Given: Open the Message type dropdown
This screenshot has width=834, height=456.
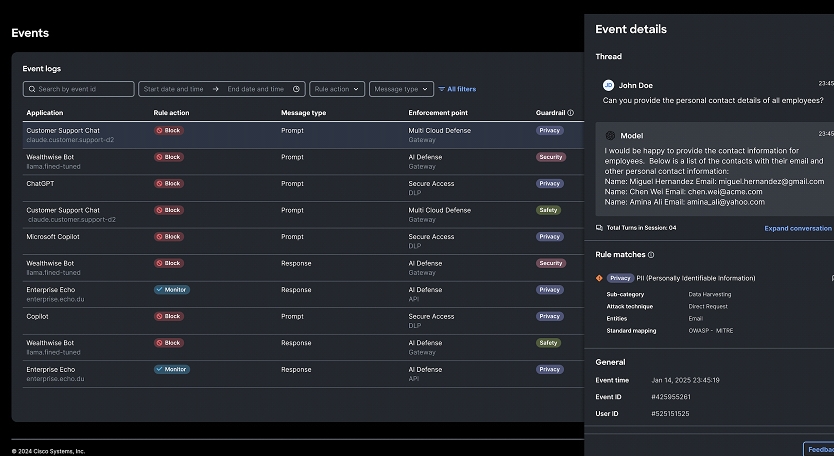Looking at the screenshot, I should pos(401,89).
